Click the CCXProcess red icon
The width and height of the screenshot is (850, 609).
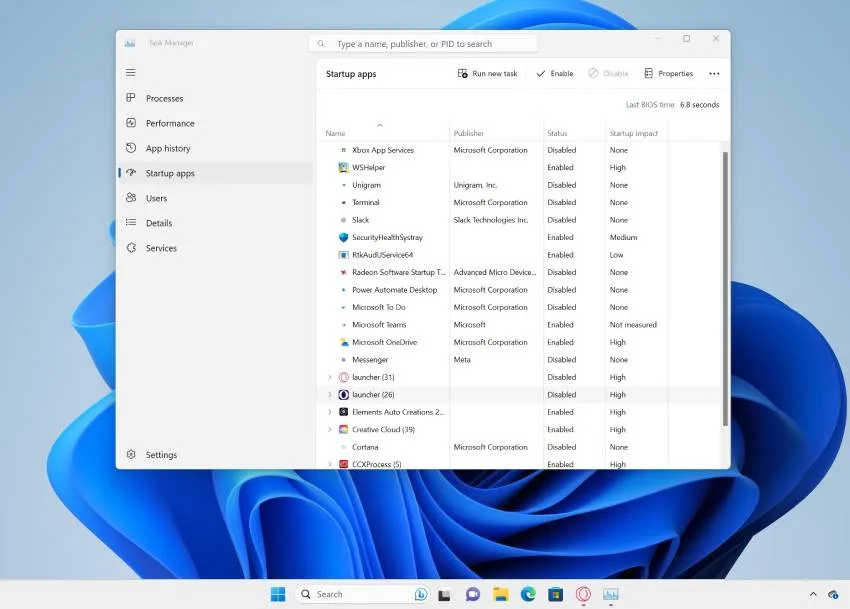tap(343, 464)
